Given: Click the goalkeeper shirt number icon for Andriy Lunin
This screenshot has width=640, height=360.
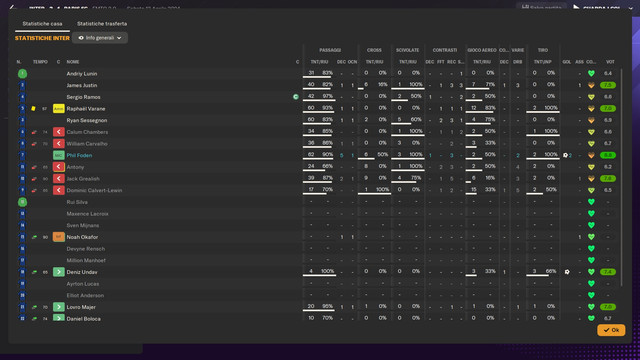Looking at the screenshot, I should 22,73.
